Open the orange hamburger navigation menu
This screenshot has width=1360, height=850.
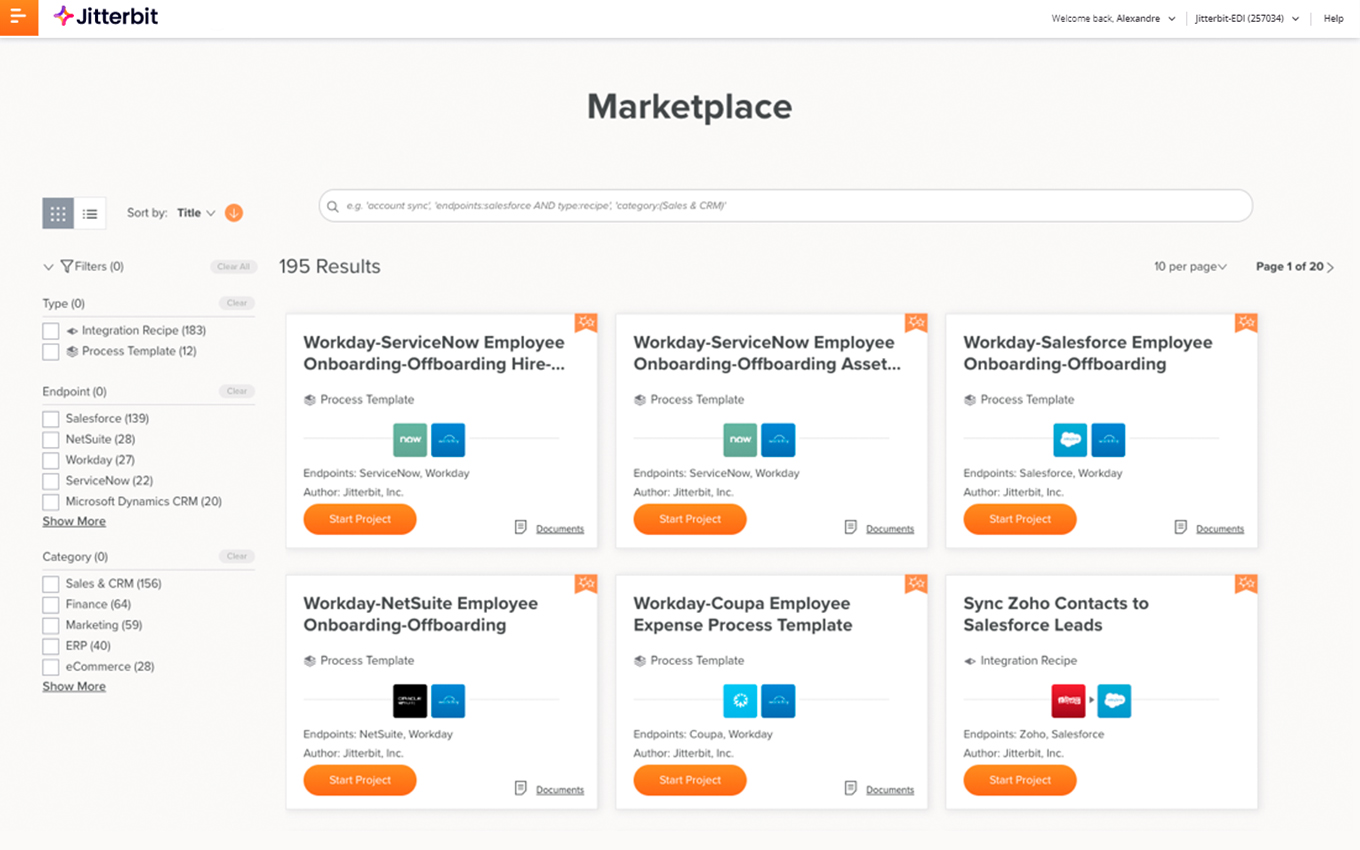tap(19, 17)
